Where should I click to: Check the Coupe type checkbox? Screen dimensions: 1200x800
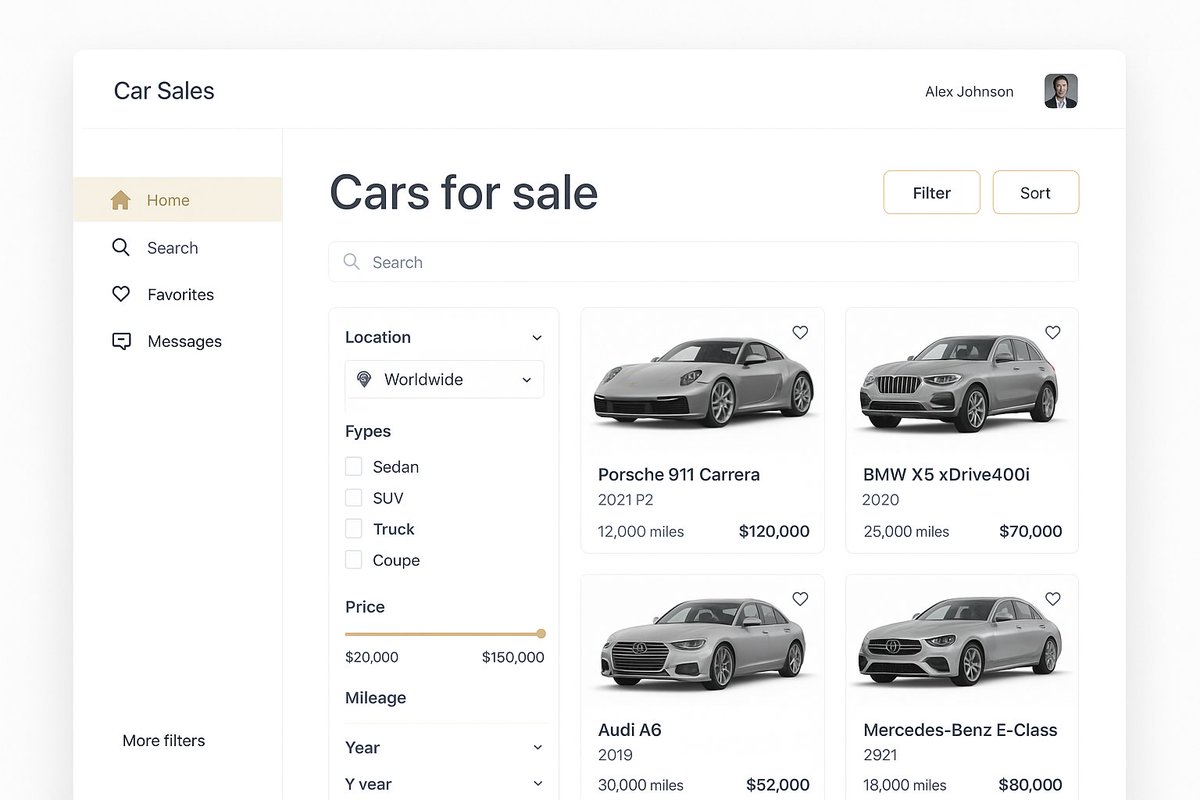tap(353, 559)
